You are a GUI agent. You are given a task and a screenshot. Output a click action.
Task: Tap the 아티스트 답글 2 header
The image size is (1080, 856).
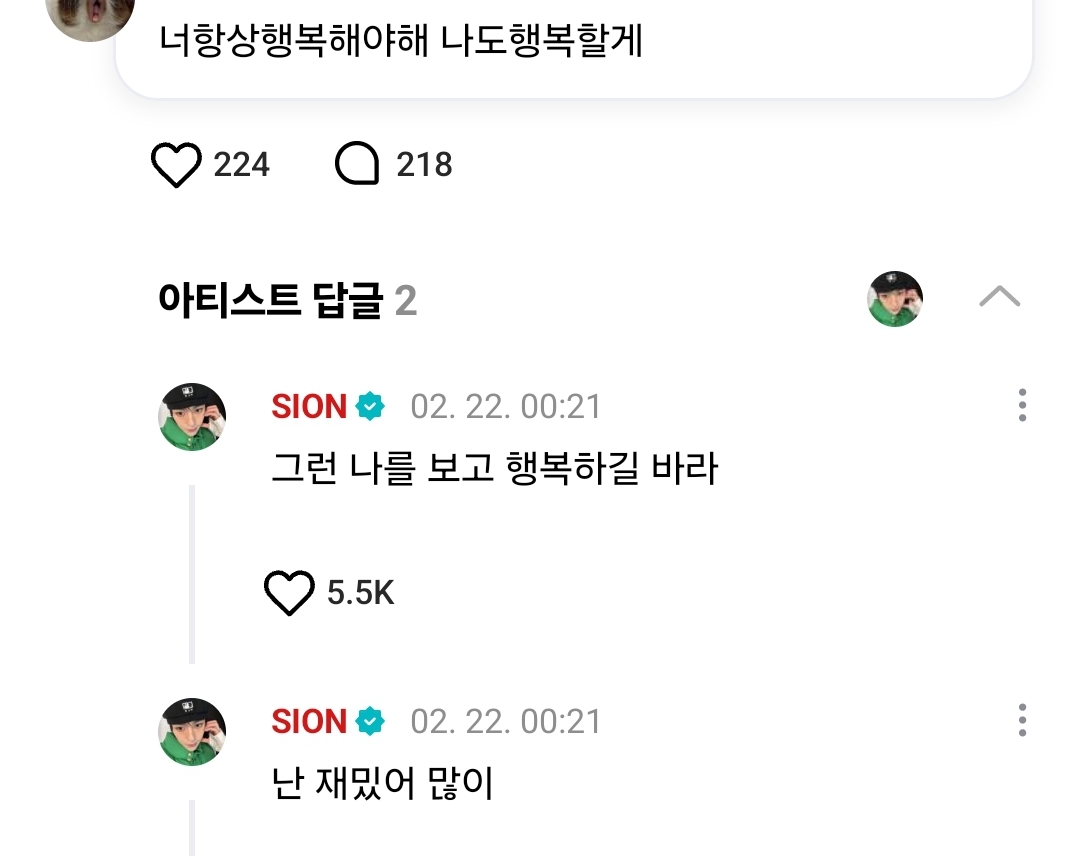click(x=287, y=300)
